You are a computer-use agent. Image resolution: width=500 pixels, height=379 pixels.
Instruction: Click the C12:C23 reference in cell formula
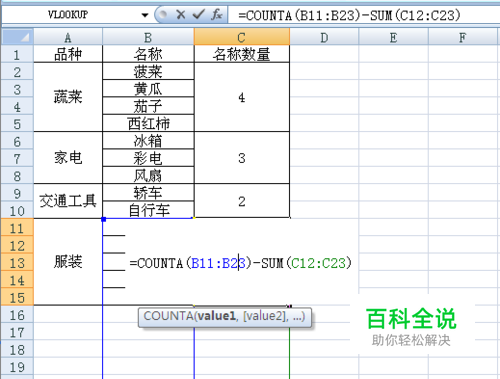click(x=319, y=263)
